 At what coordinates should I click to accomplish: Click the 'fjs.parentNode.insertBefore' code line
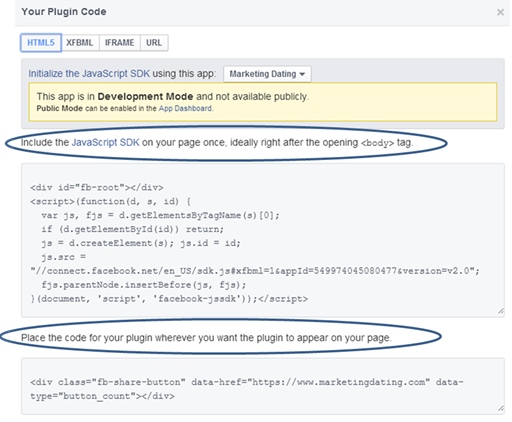point(144,285)
